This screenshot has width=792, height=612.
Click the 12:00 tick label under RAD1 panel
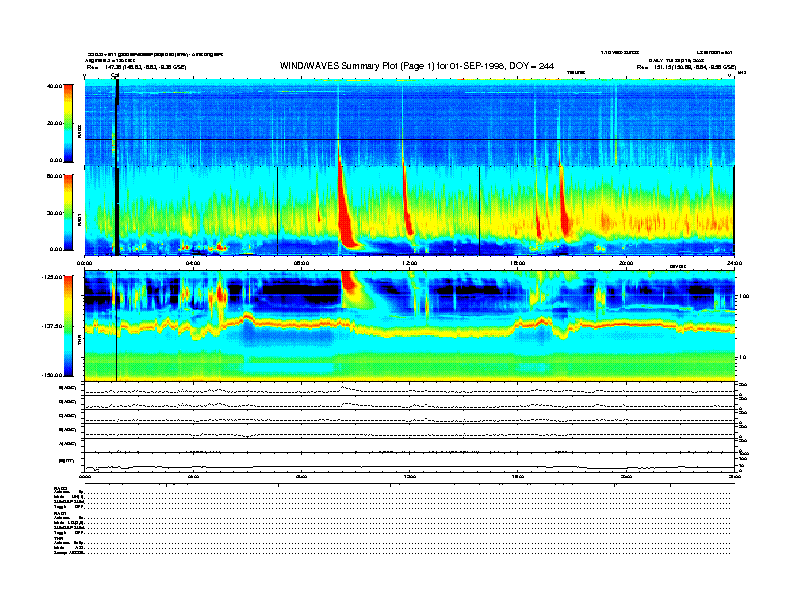tap(410, 263)
